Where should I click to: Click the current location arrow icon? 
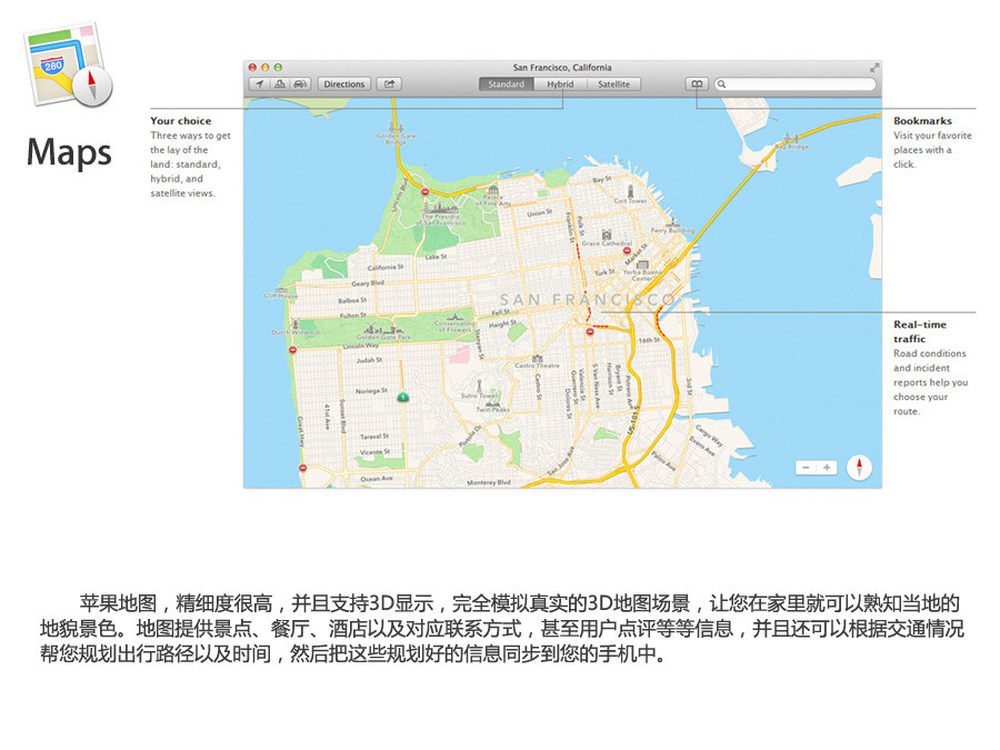click(x=259, y=84)
